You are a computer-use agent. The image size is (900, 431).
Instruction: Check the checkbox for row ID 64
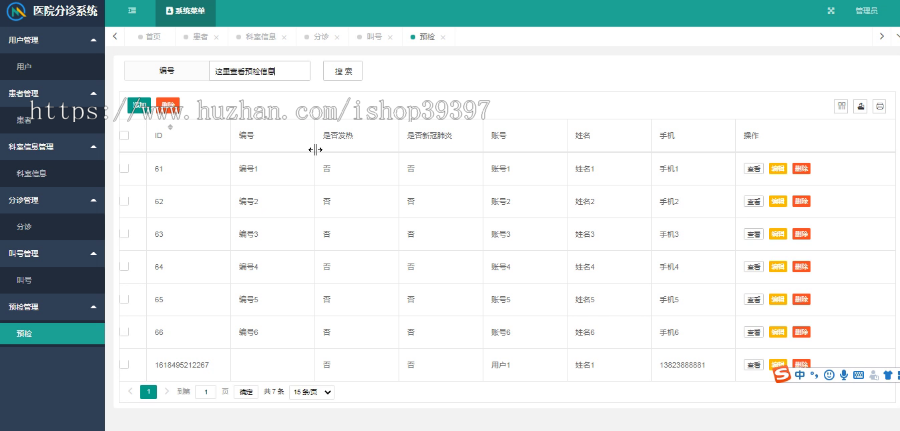coord(124,266)
